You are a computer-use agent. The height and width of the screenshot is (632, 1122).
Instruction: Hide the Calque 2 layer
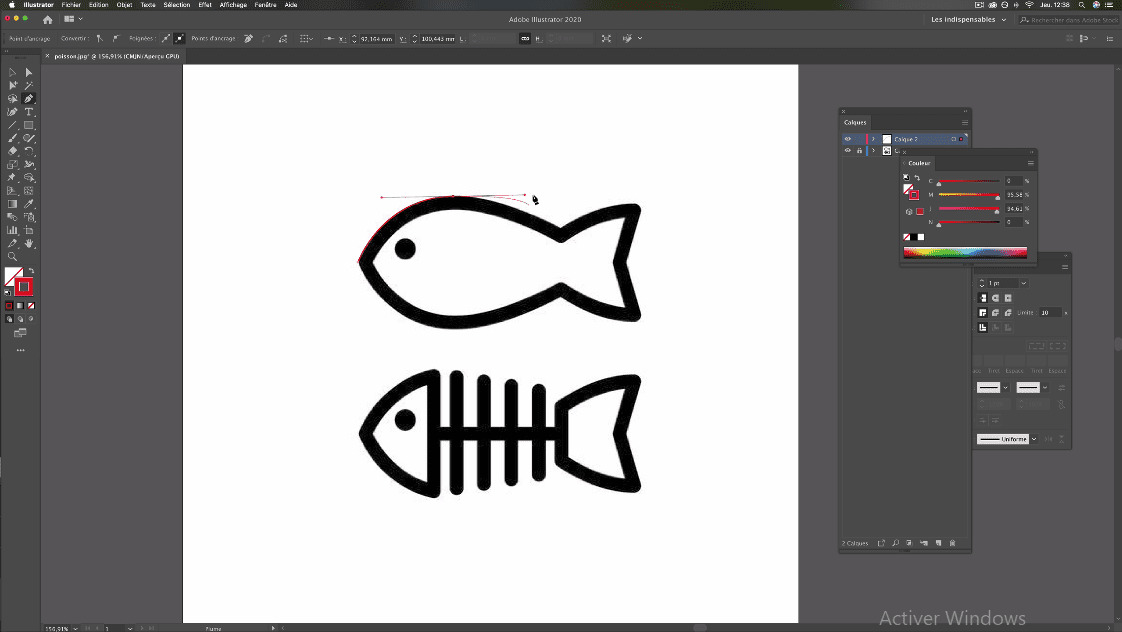[x=848, y=139]
